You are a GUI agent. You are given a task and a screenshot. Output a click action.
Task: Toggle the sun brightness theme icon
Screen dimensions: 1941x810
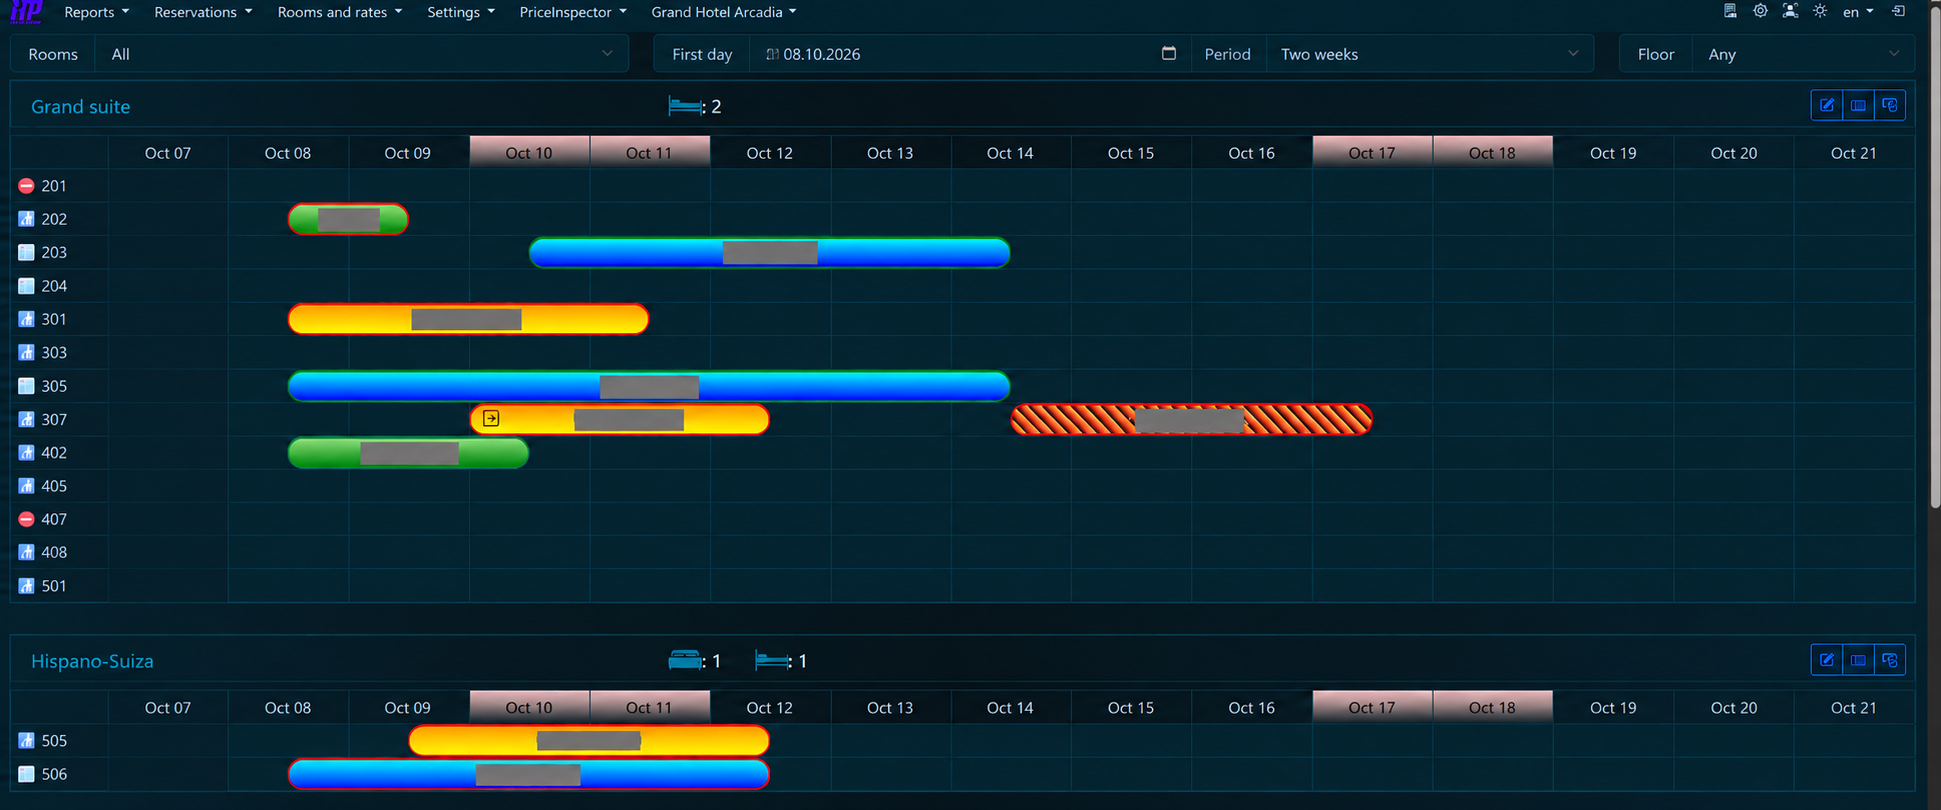click(1820, 11)
